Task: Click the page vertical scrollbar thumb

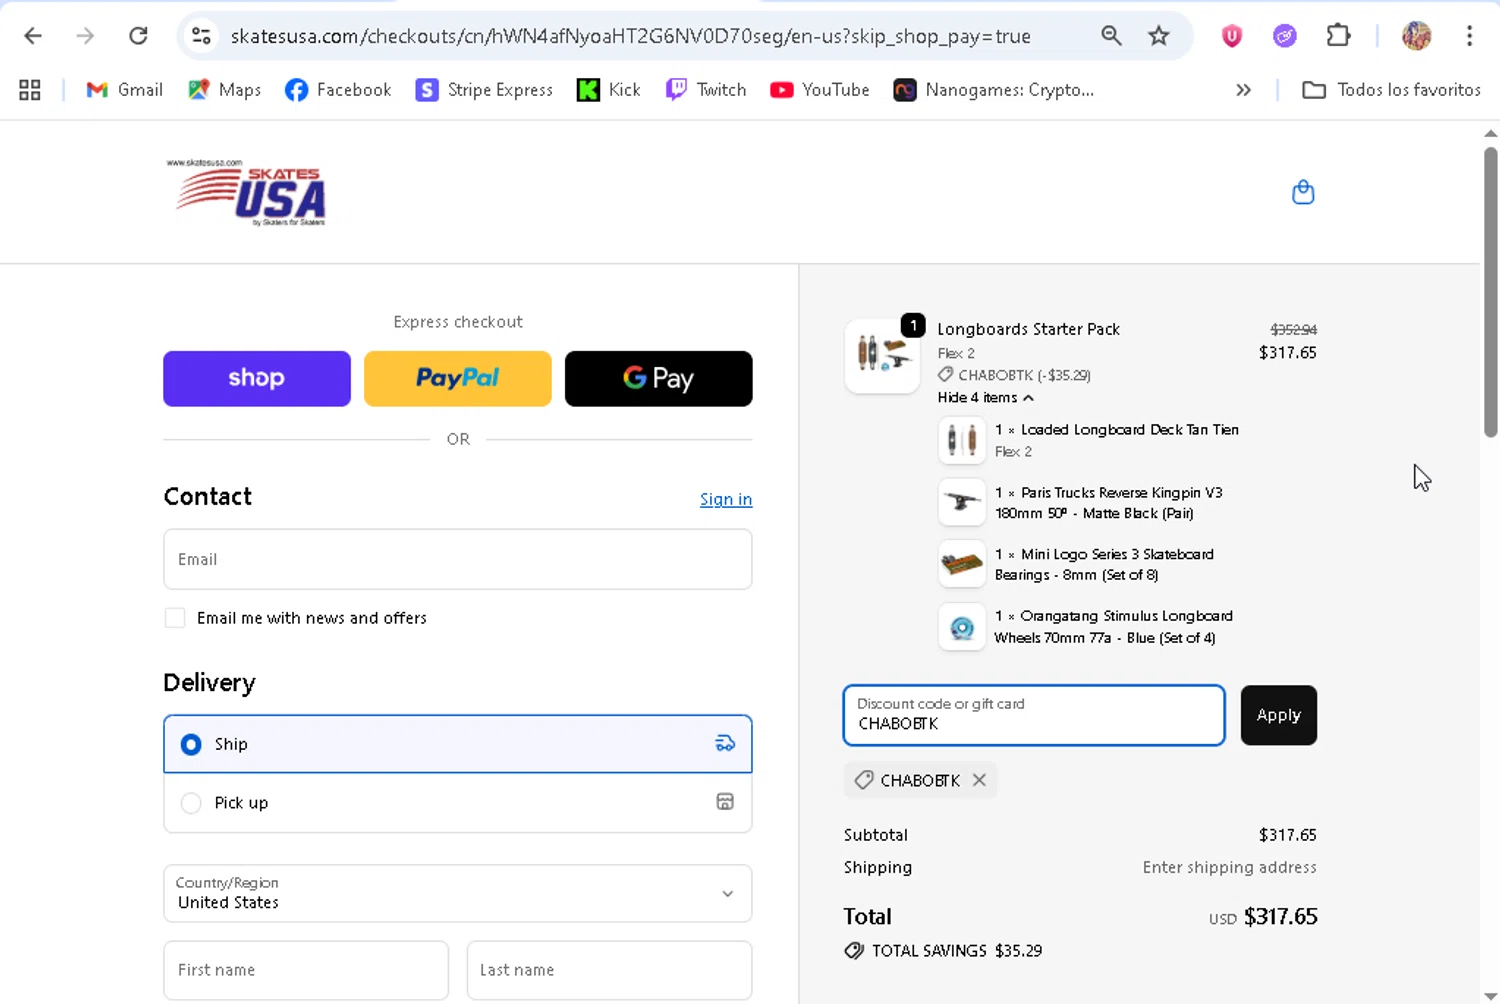Action: point(1490,292)
